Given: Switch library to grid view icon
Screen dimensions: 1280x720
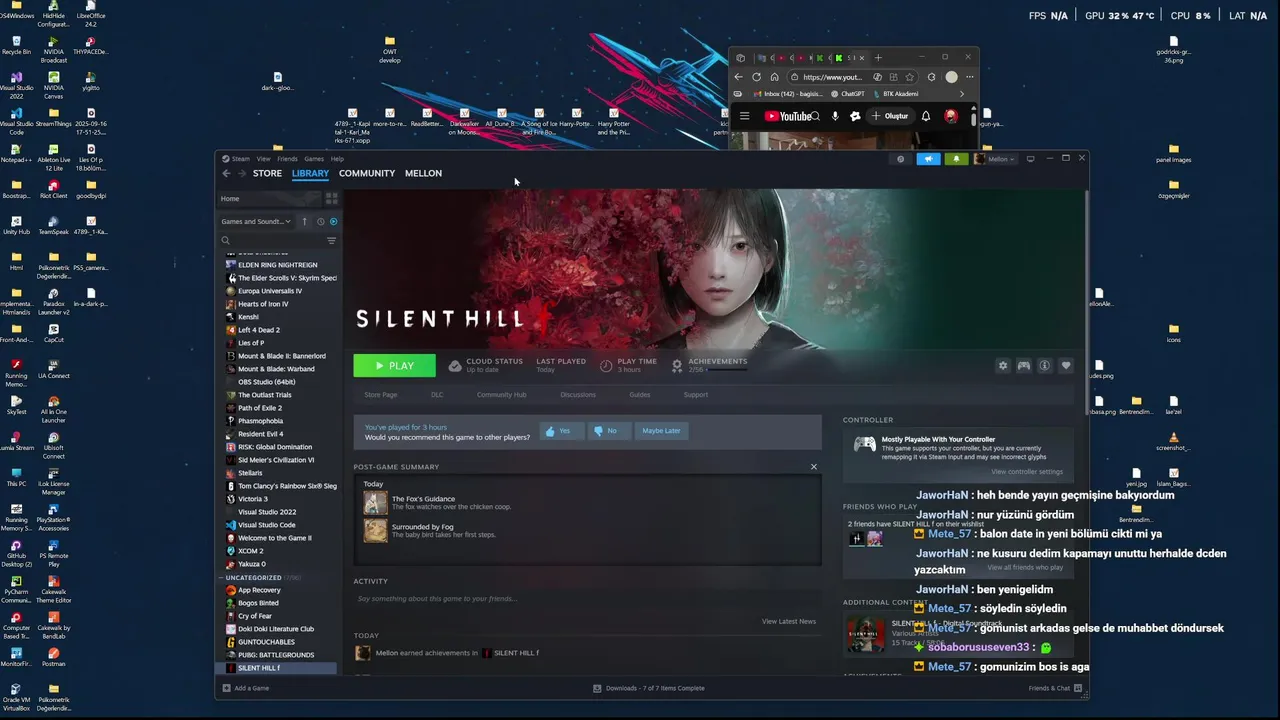Looking at the screenshot, I should [332, 199].
